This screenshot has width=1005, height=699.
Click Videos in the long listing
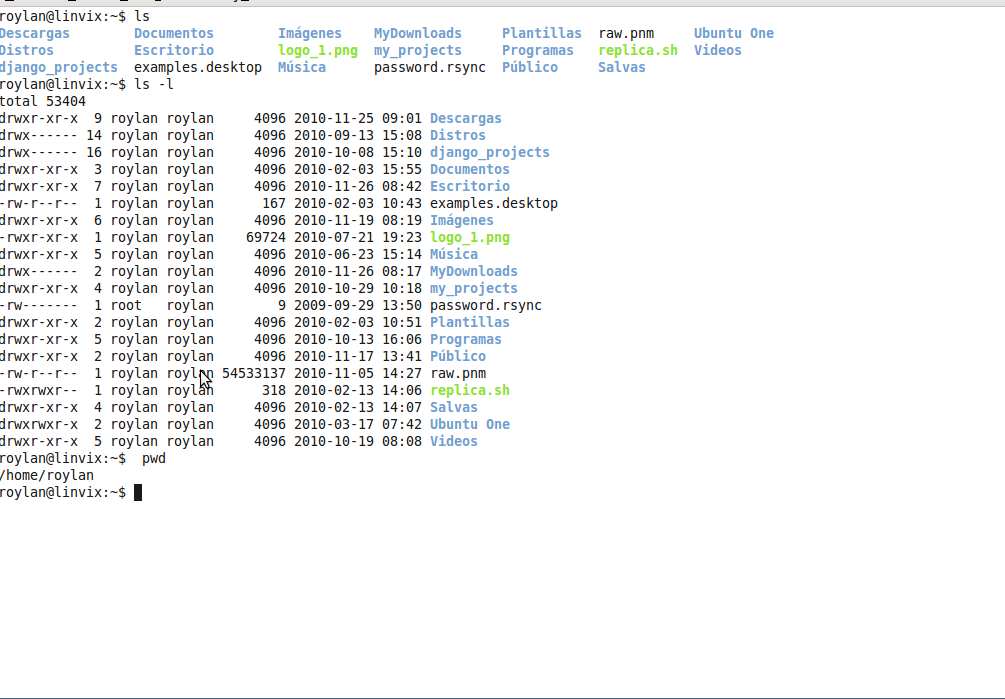(x=453, y=441)
